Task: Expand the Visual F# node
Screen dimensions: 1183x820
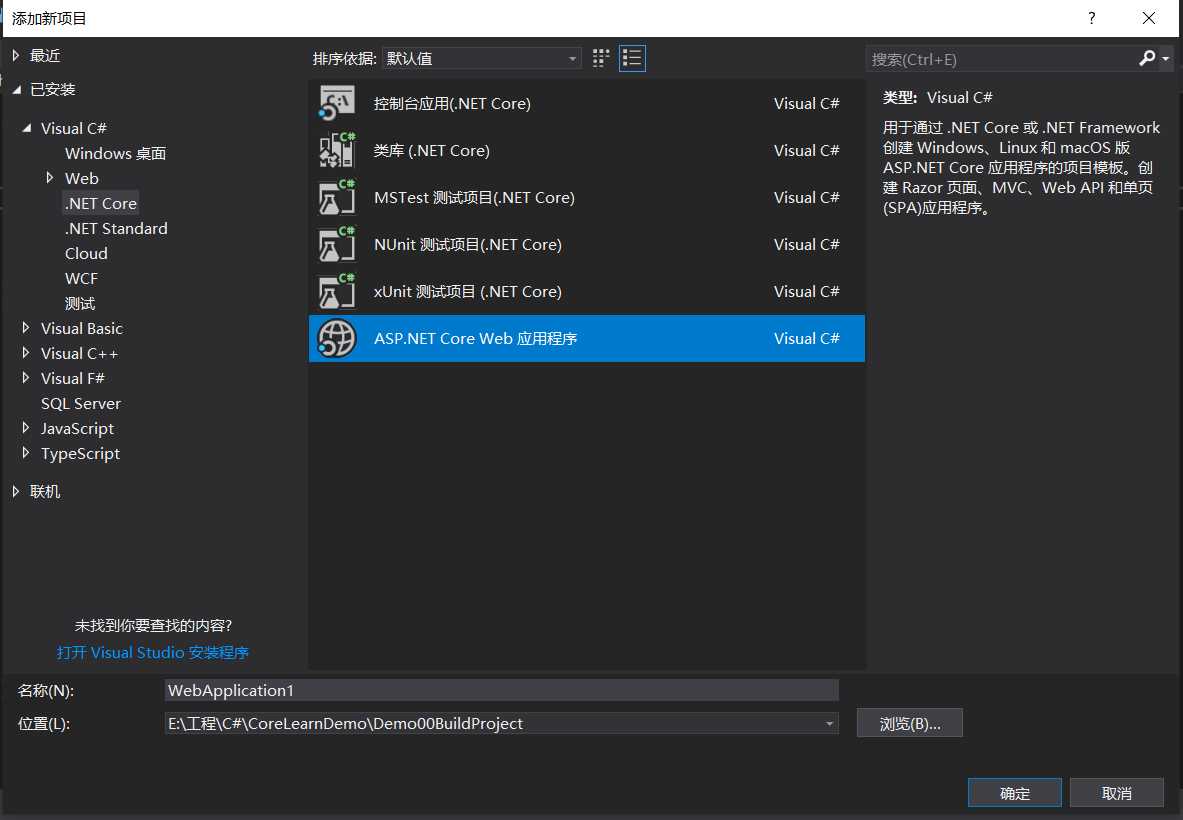Action: pos(26,378)
